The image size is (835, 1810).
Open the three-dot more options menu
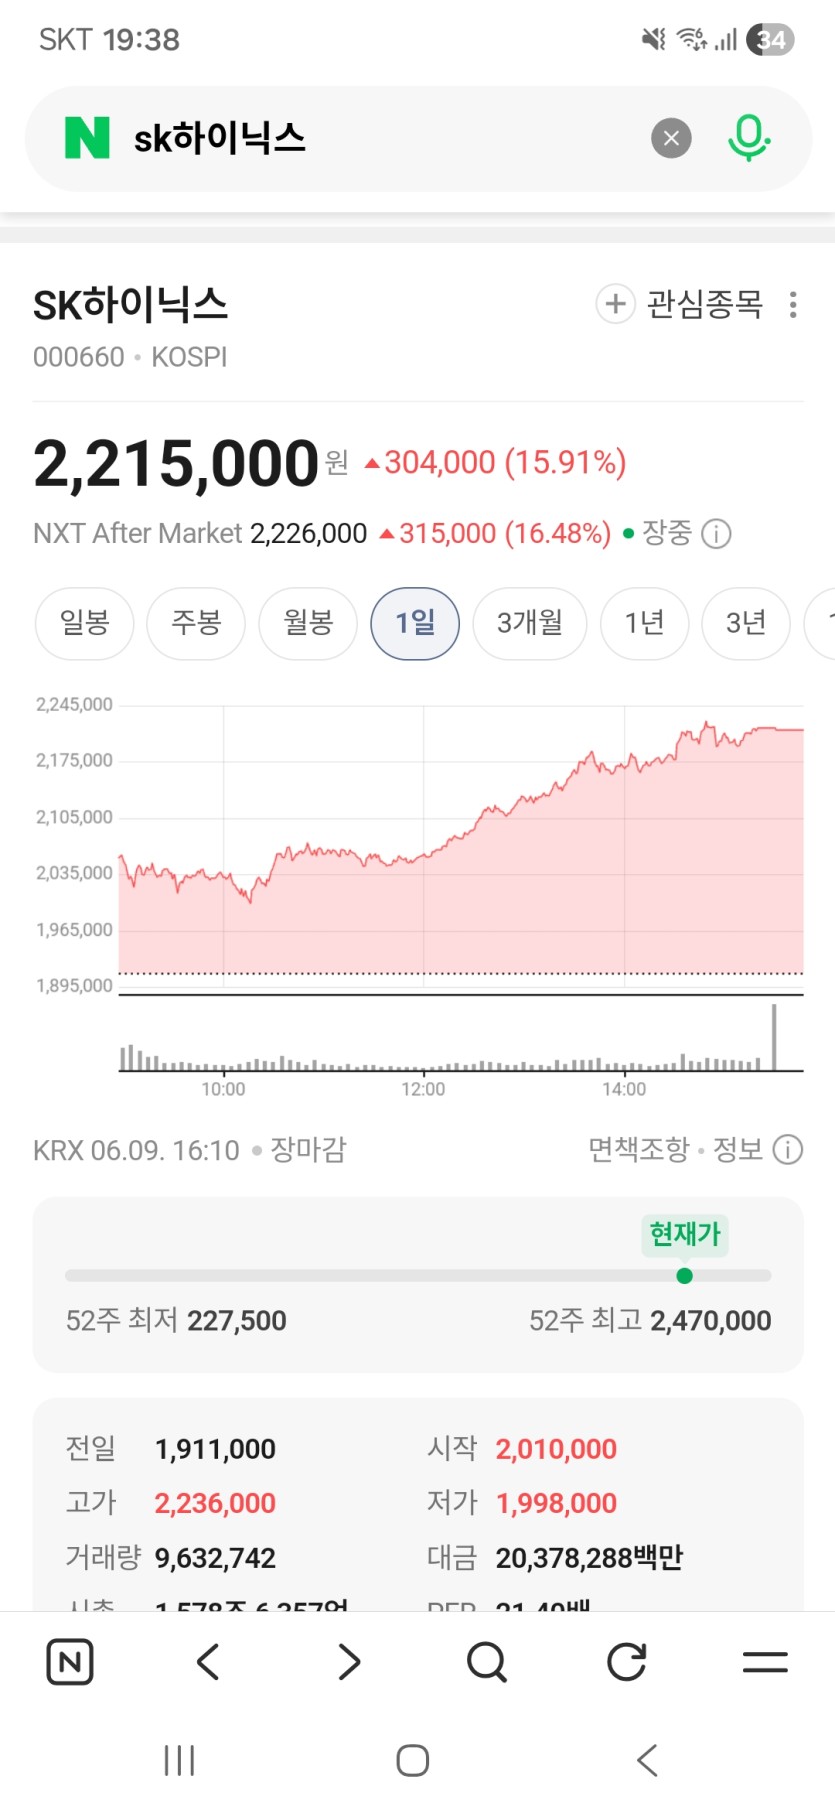793,304
